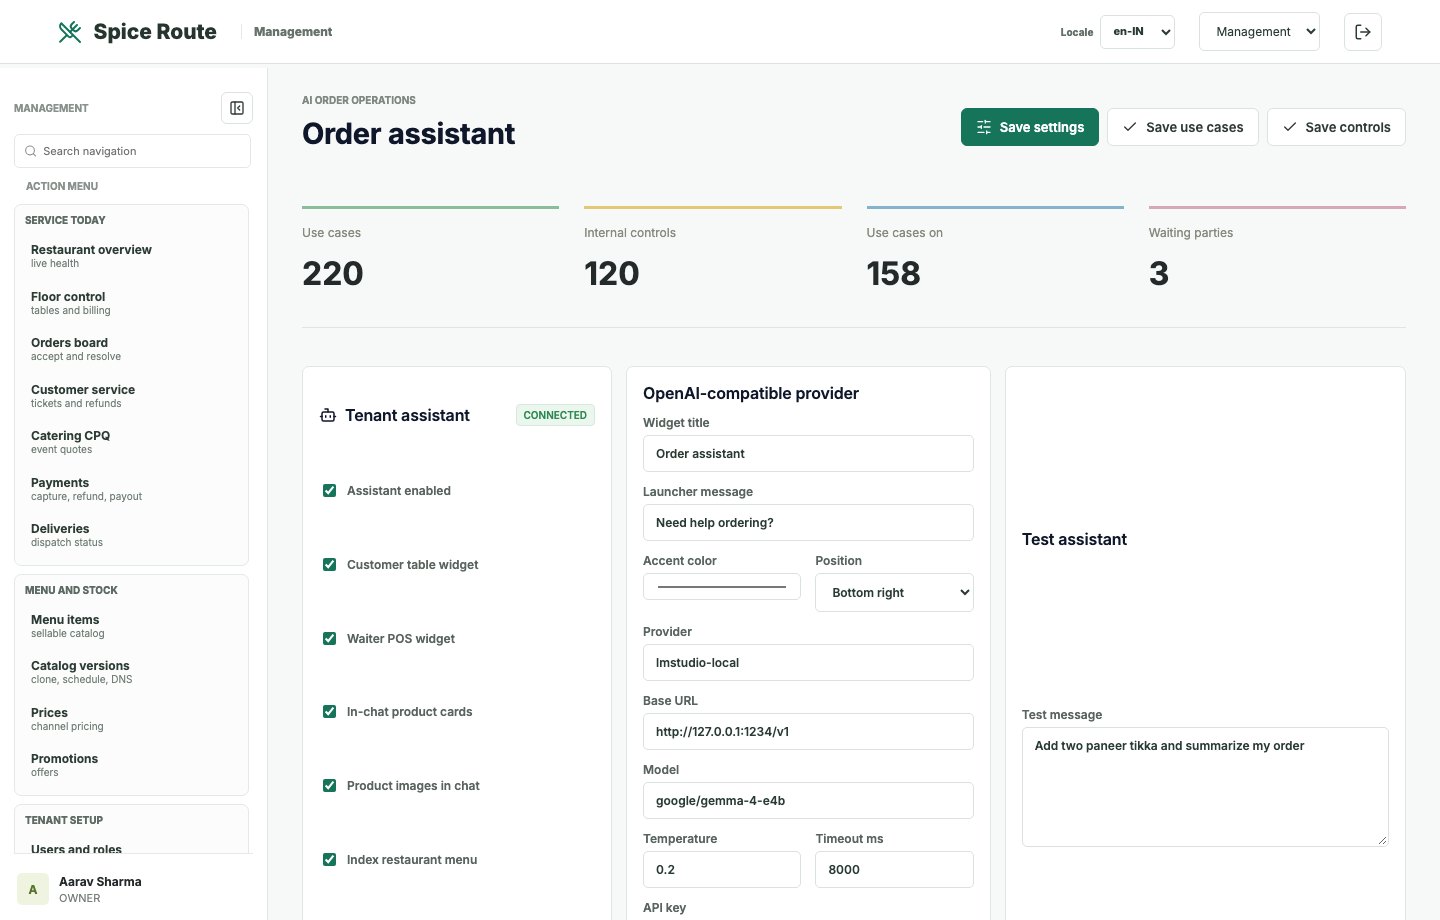Click the Aarav Sharma avatar
The width and height of the screenshot is (1440, 920).
[33, 889]
